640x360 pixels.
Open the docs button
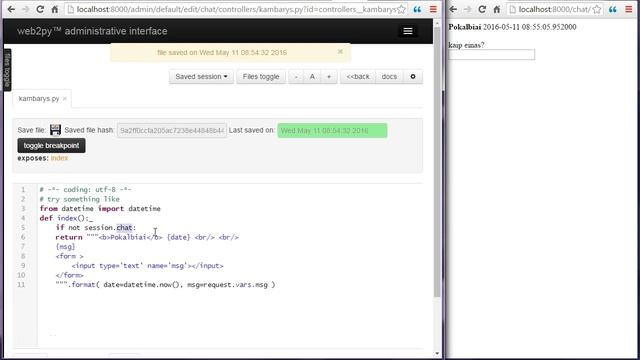389,76
